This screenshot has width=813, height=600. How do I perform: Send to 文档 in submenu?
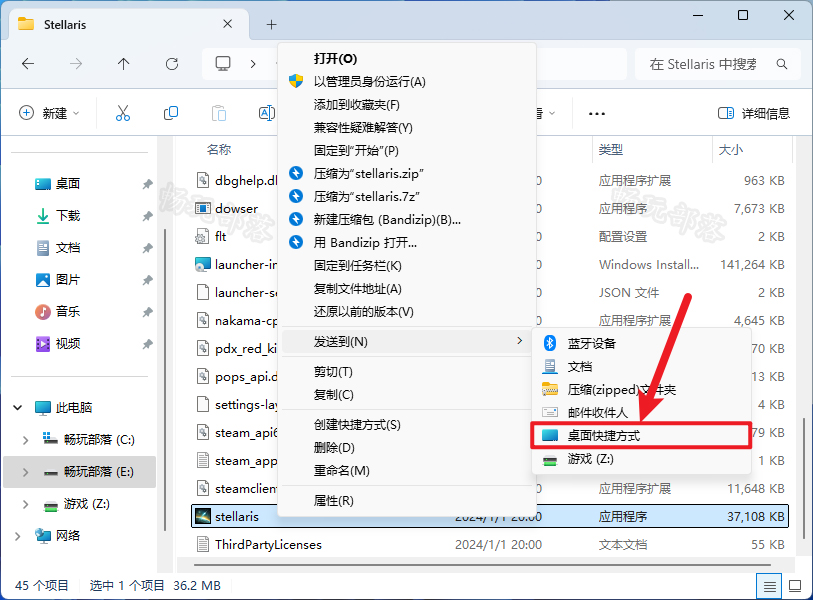pos(641,367)
